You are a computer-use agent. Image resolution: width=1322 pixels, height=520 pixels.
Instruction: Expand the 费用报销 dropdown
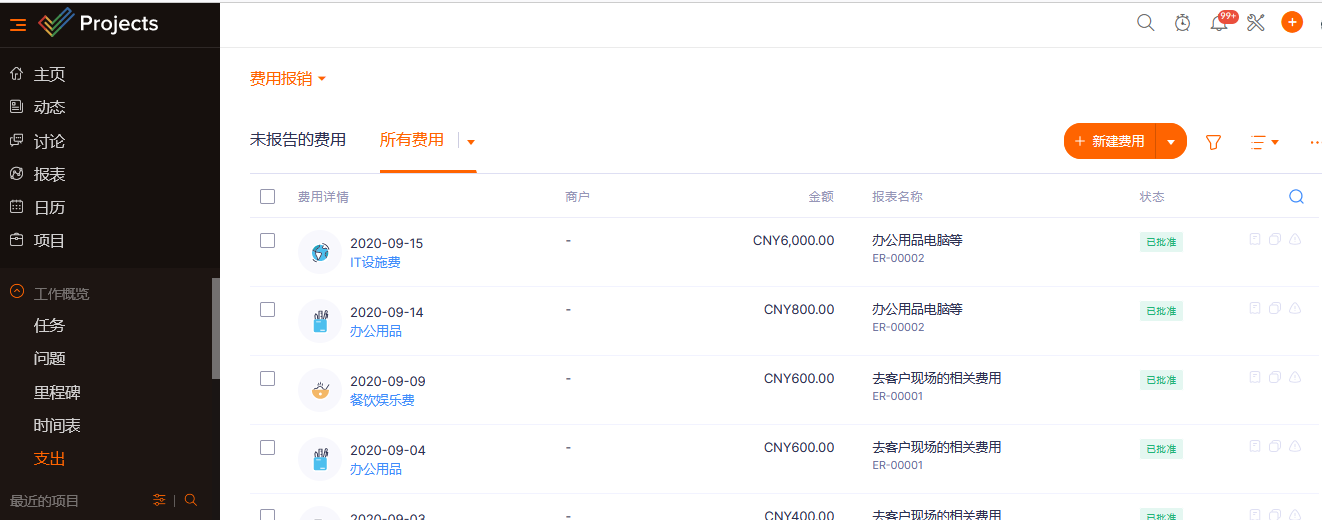coord(288,79)
